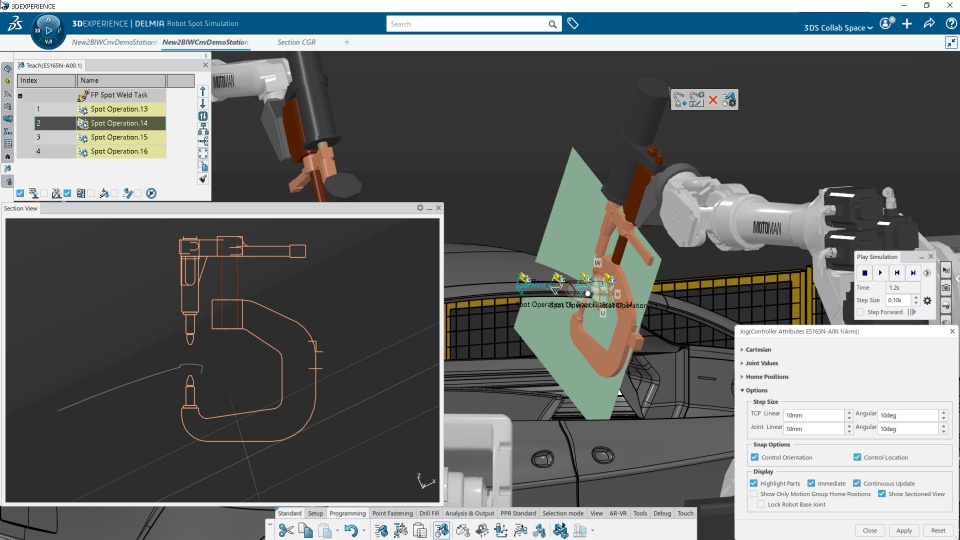Open 3DS Collab Space dropdown
The height and width of the screenshot is (540, 960).
pyautogui.click(x=838, y=28)
